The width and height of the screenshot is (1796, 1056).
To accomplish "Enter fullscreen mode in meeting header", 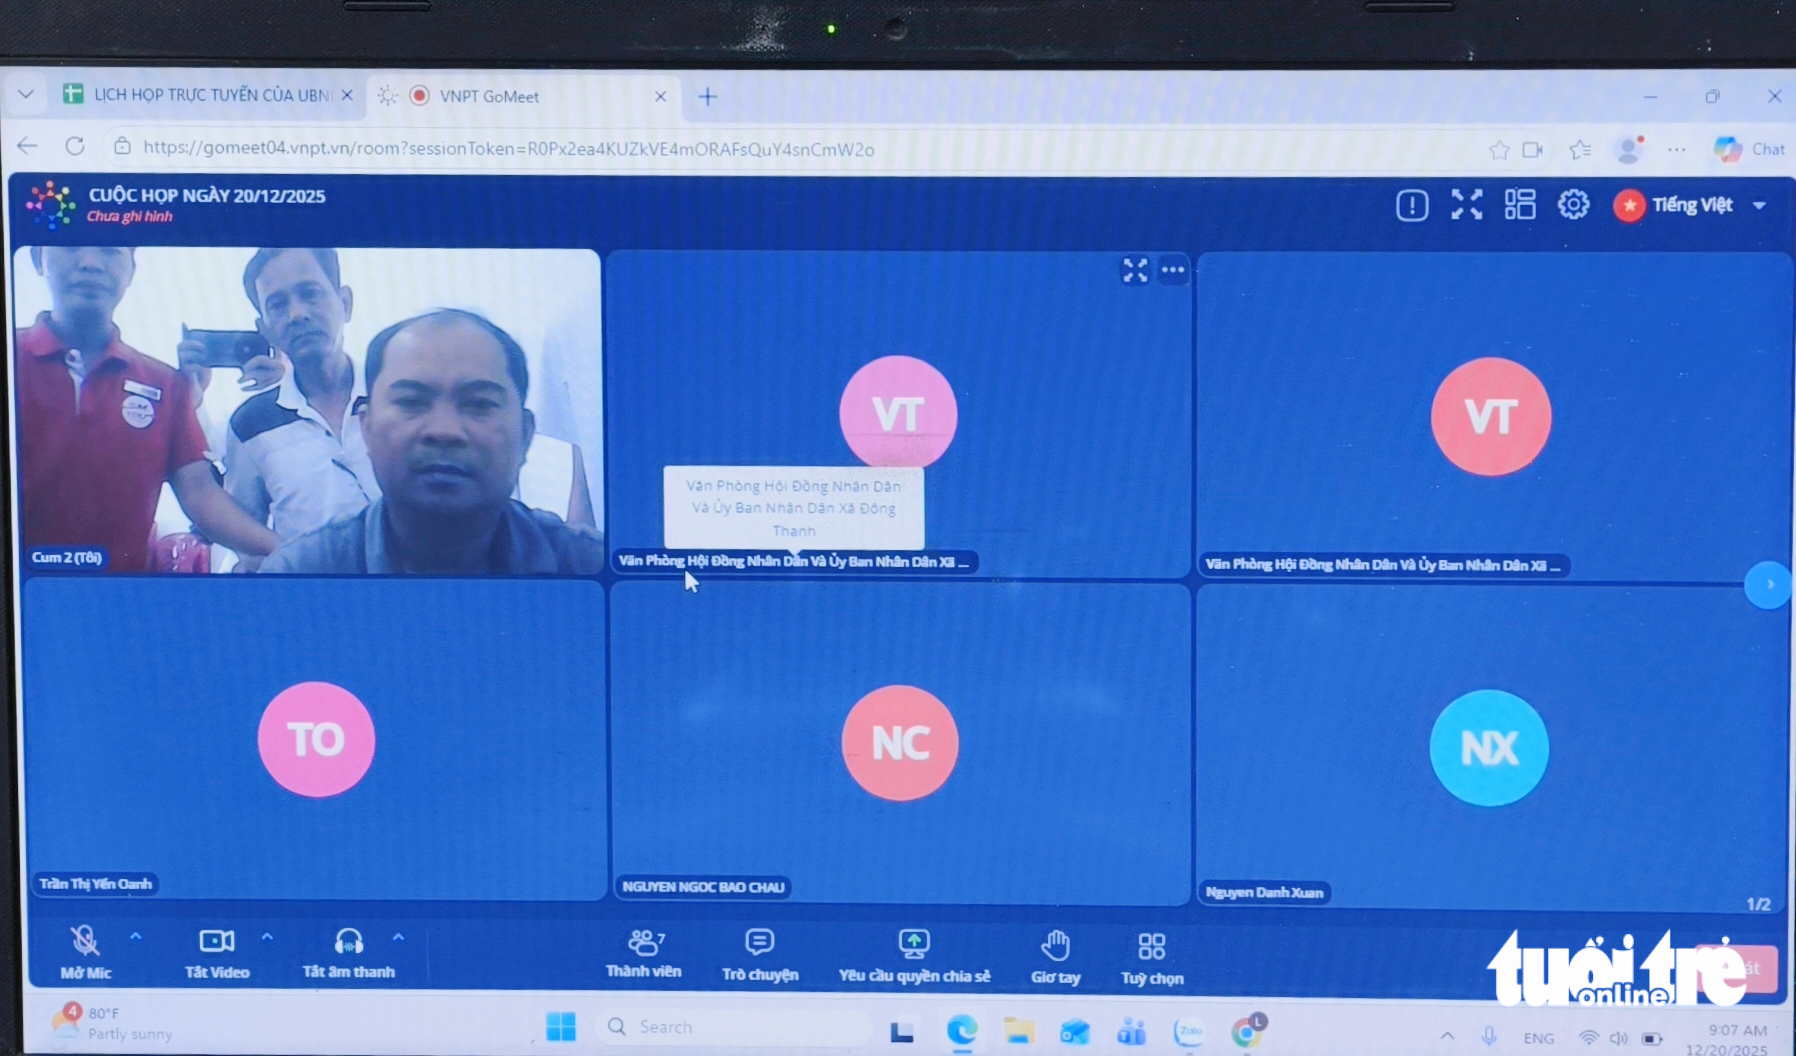I will pos(1466,205).
